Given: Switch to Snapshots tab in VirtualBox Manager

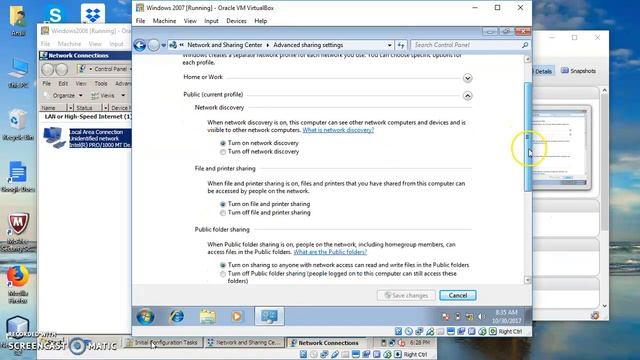Looking at the screenshot, I should click(578, 71).
